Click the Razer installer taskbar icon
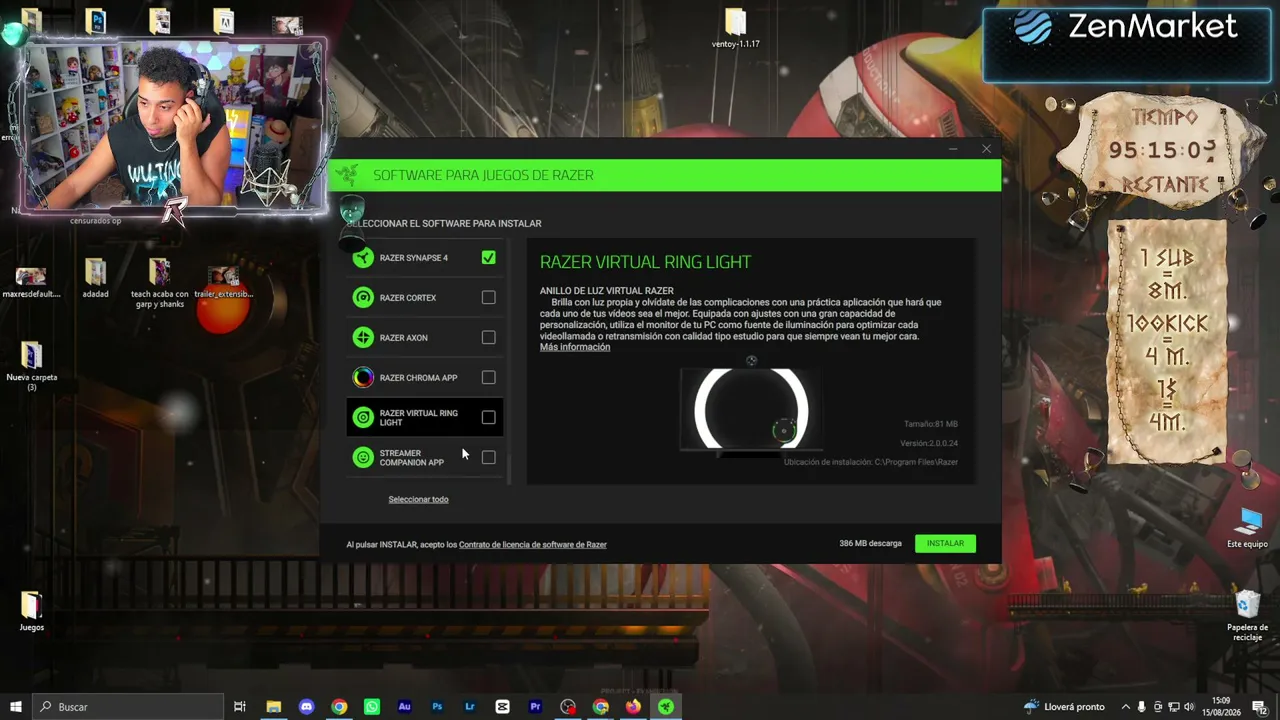The height and width of the screenshot is (720, 1280). pyautogui.click(x=666, y=707)
